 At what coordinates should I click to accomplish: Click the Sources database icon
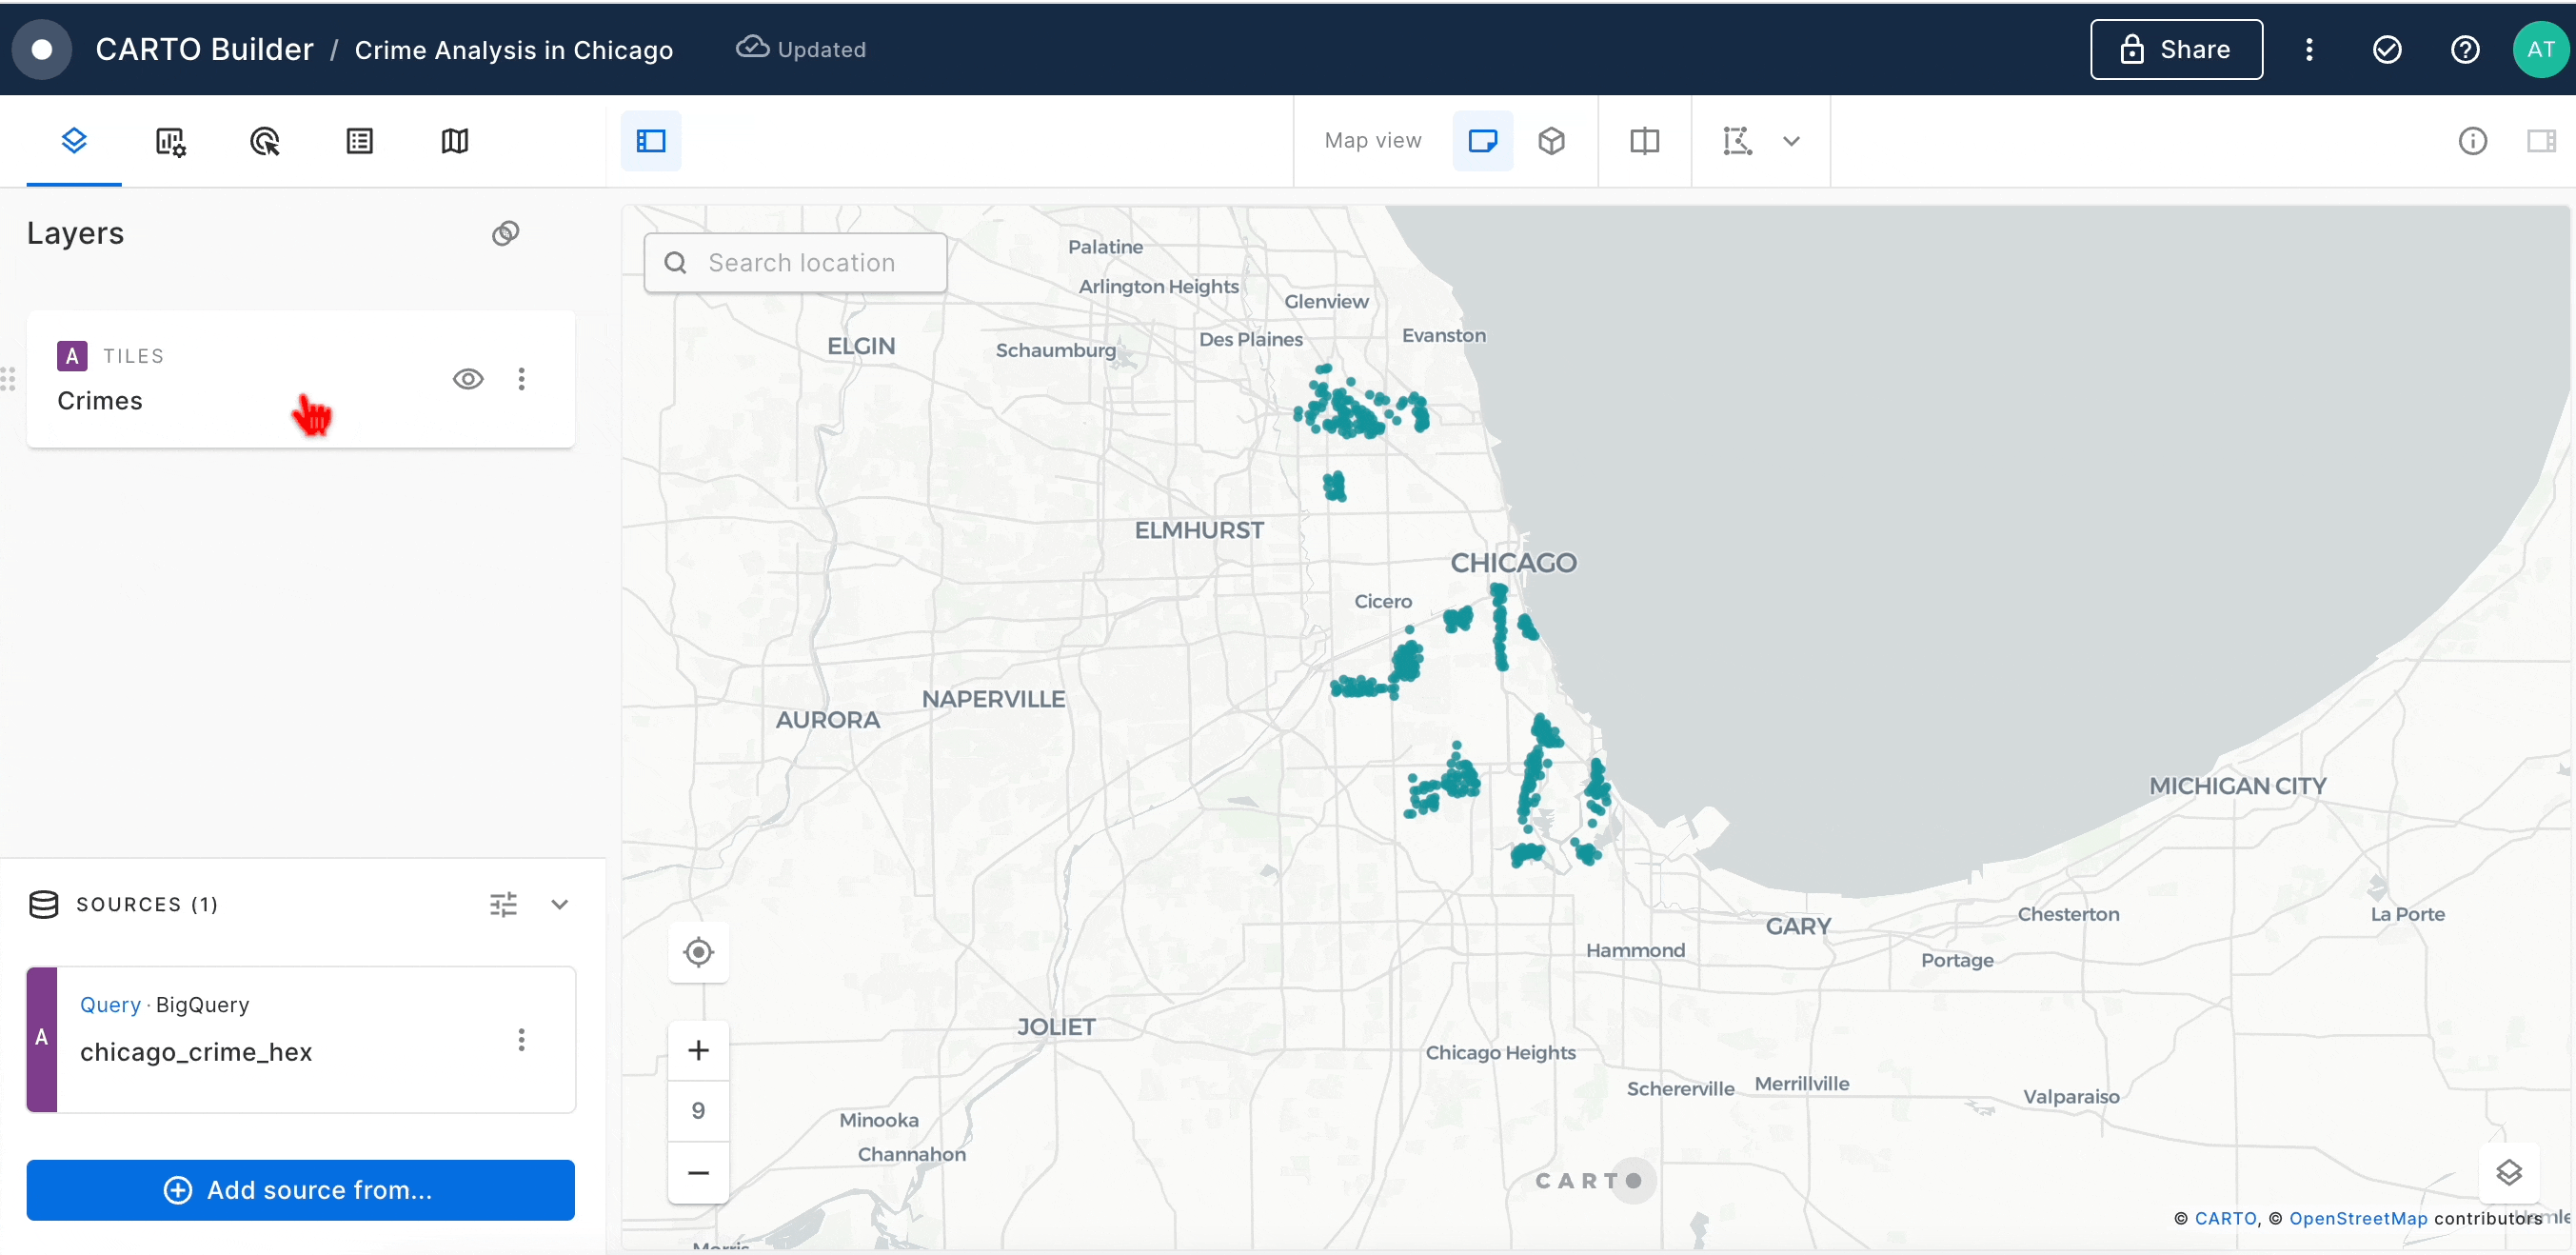pyautogui.click(x=43, y=904)
